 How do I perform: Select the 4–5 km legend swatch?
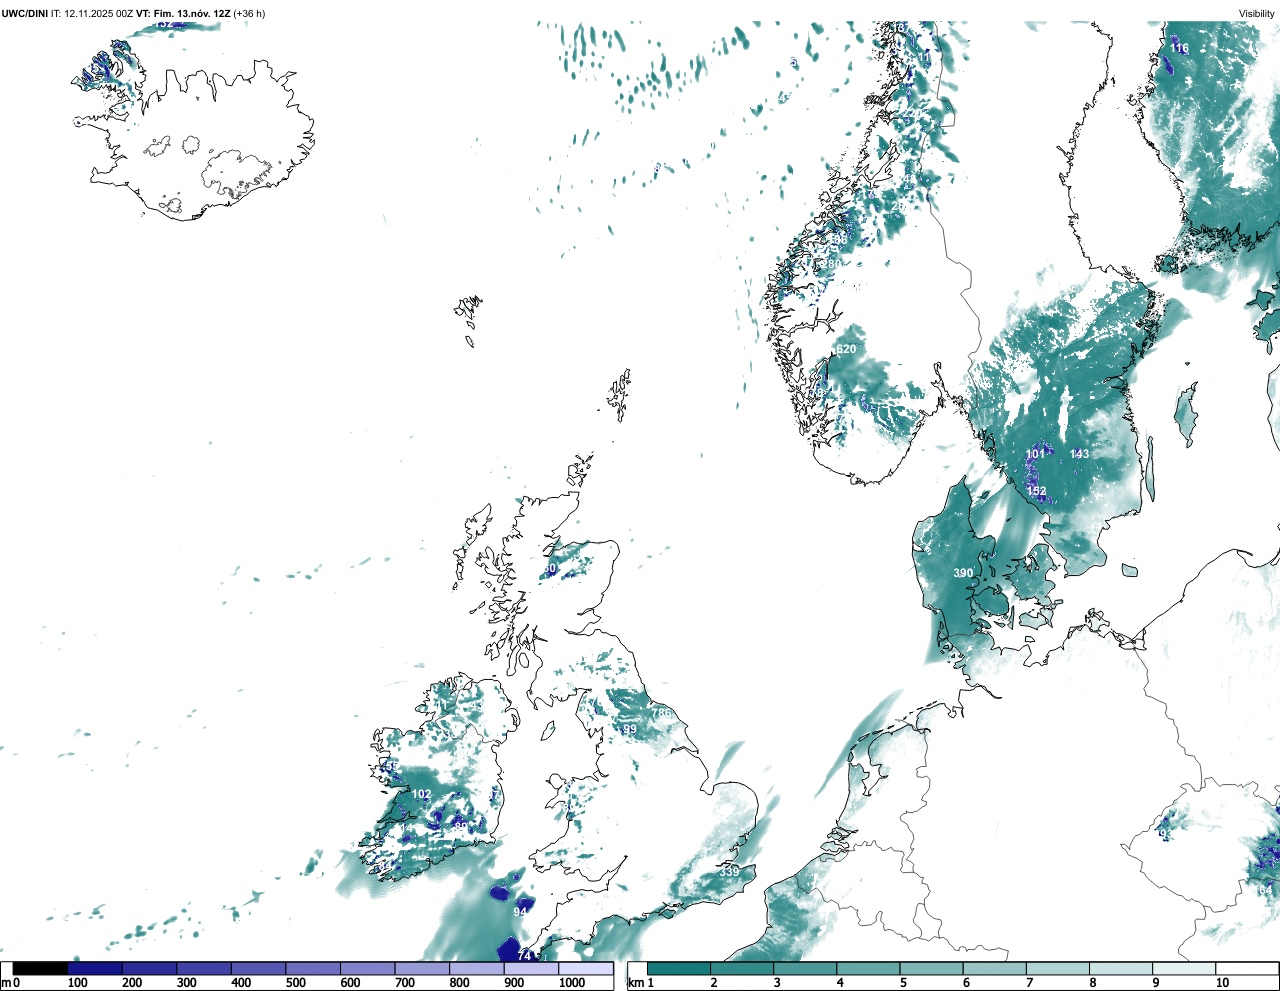coord(868,968)
